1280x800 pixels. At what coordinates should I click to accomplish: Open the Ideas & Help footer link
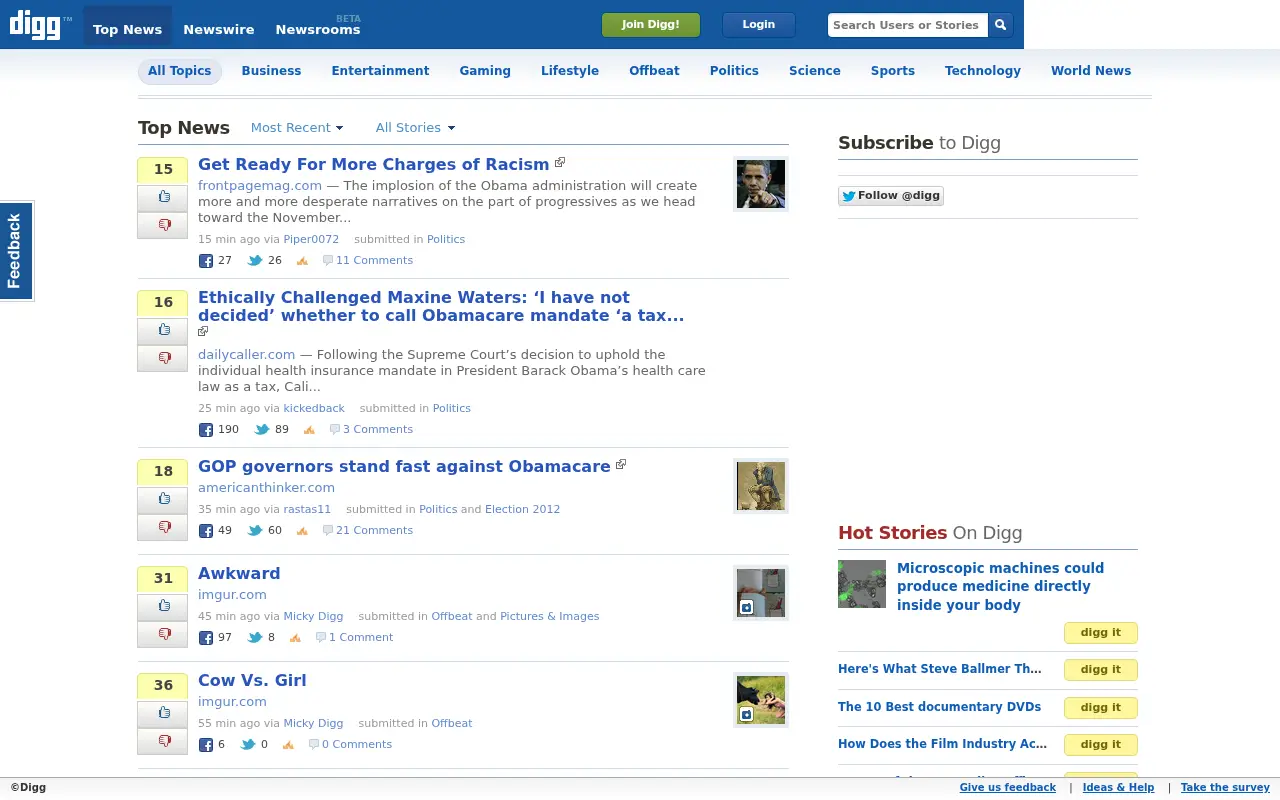tap(1118, 788)
